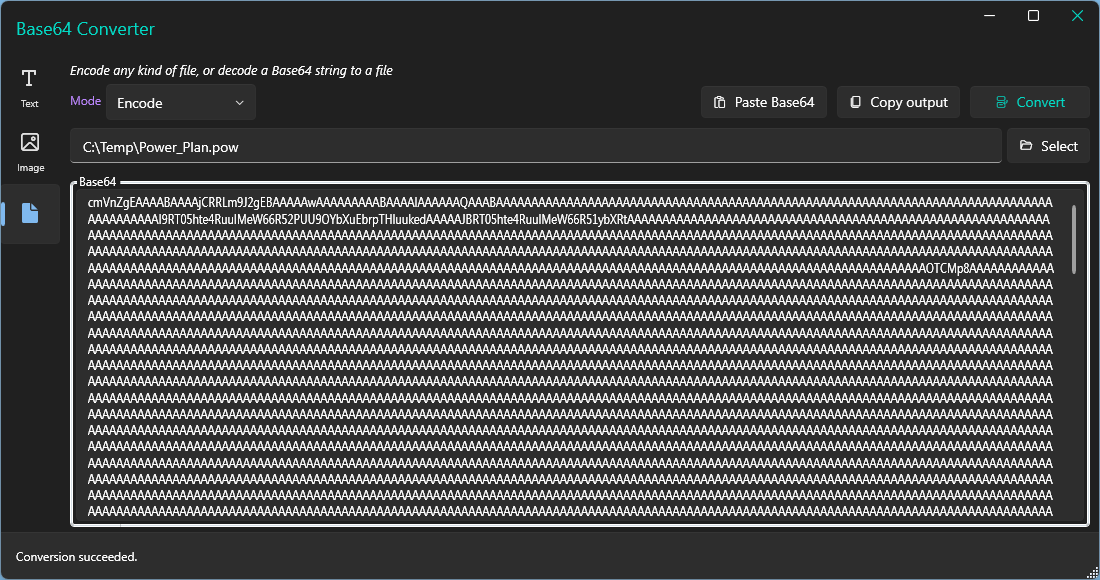Click the copy icon on Copy output
This screenshot has height=580, width=1100.
point(855,102)
